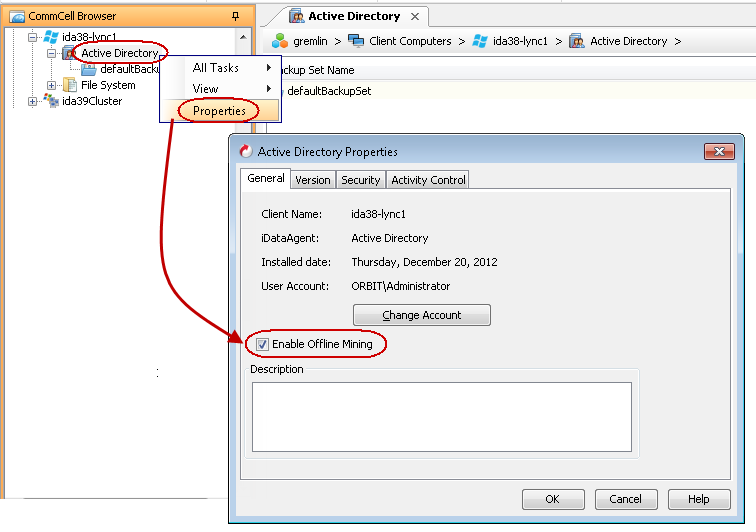Expand the ida39Cluster tree node
The height and width of the screenshot is (532, 756).
(33, 101)
